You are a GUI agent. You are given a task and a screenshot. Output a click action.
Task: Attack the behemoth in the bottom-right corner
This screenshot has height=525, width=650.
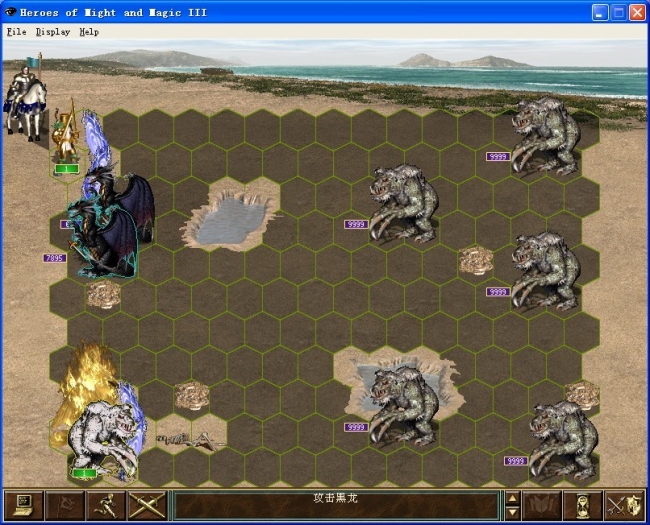click(x=564, y=440)
